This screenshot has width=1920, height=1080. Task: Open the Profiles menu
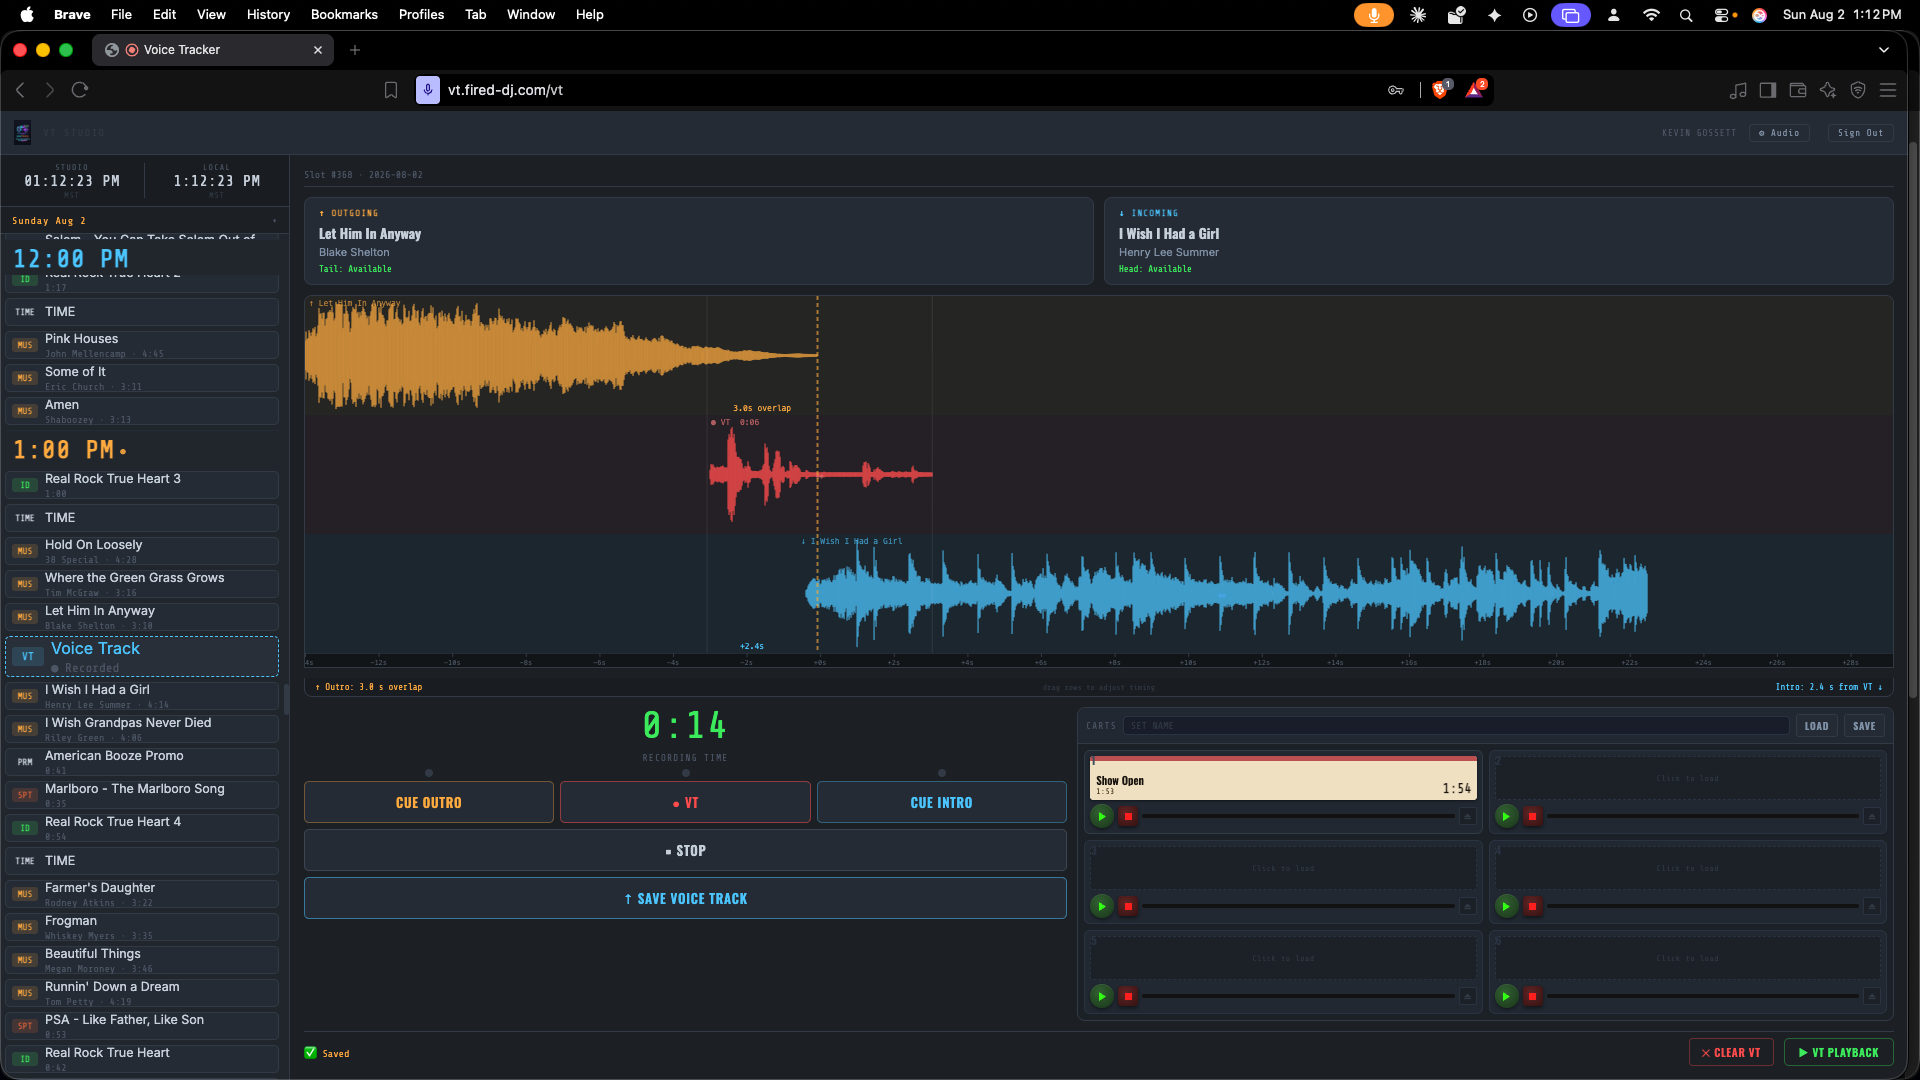click(421, 14)
